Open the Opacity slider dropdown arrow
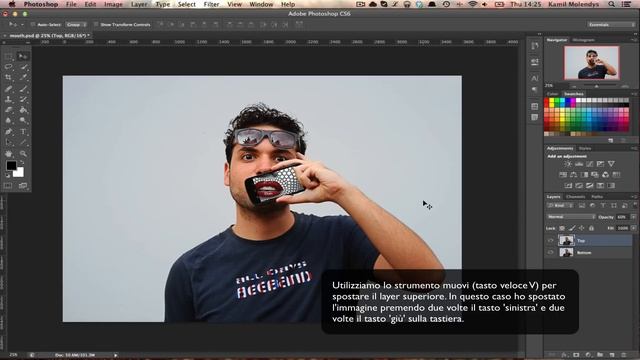640x360 pixels. pos(633,217)
